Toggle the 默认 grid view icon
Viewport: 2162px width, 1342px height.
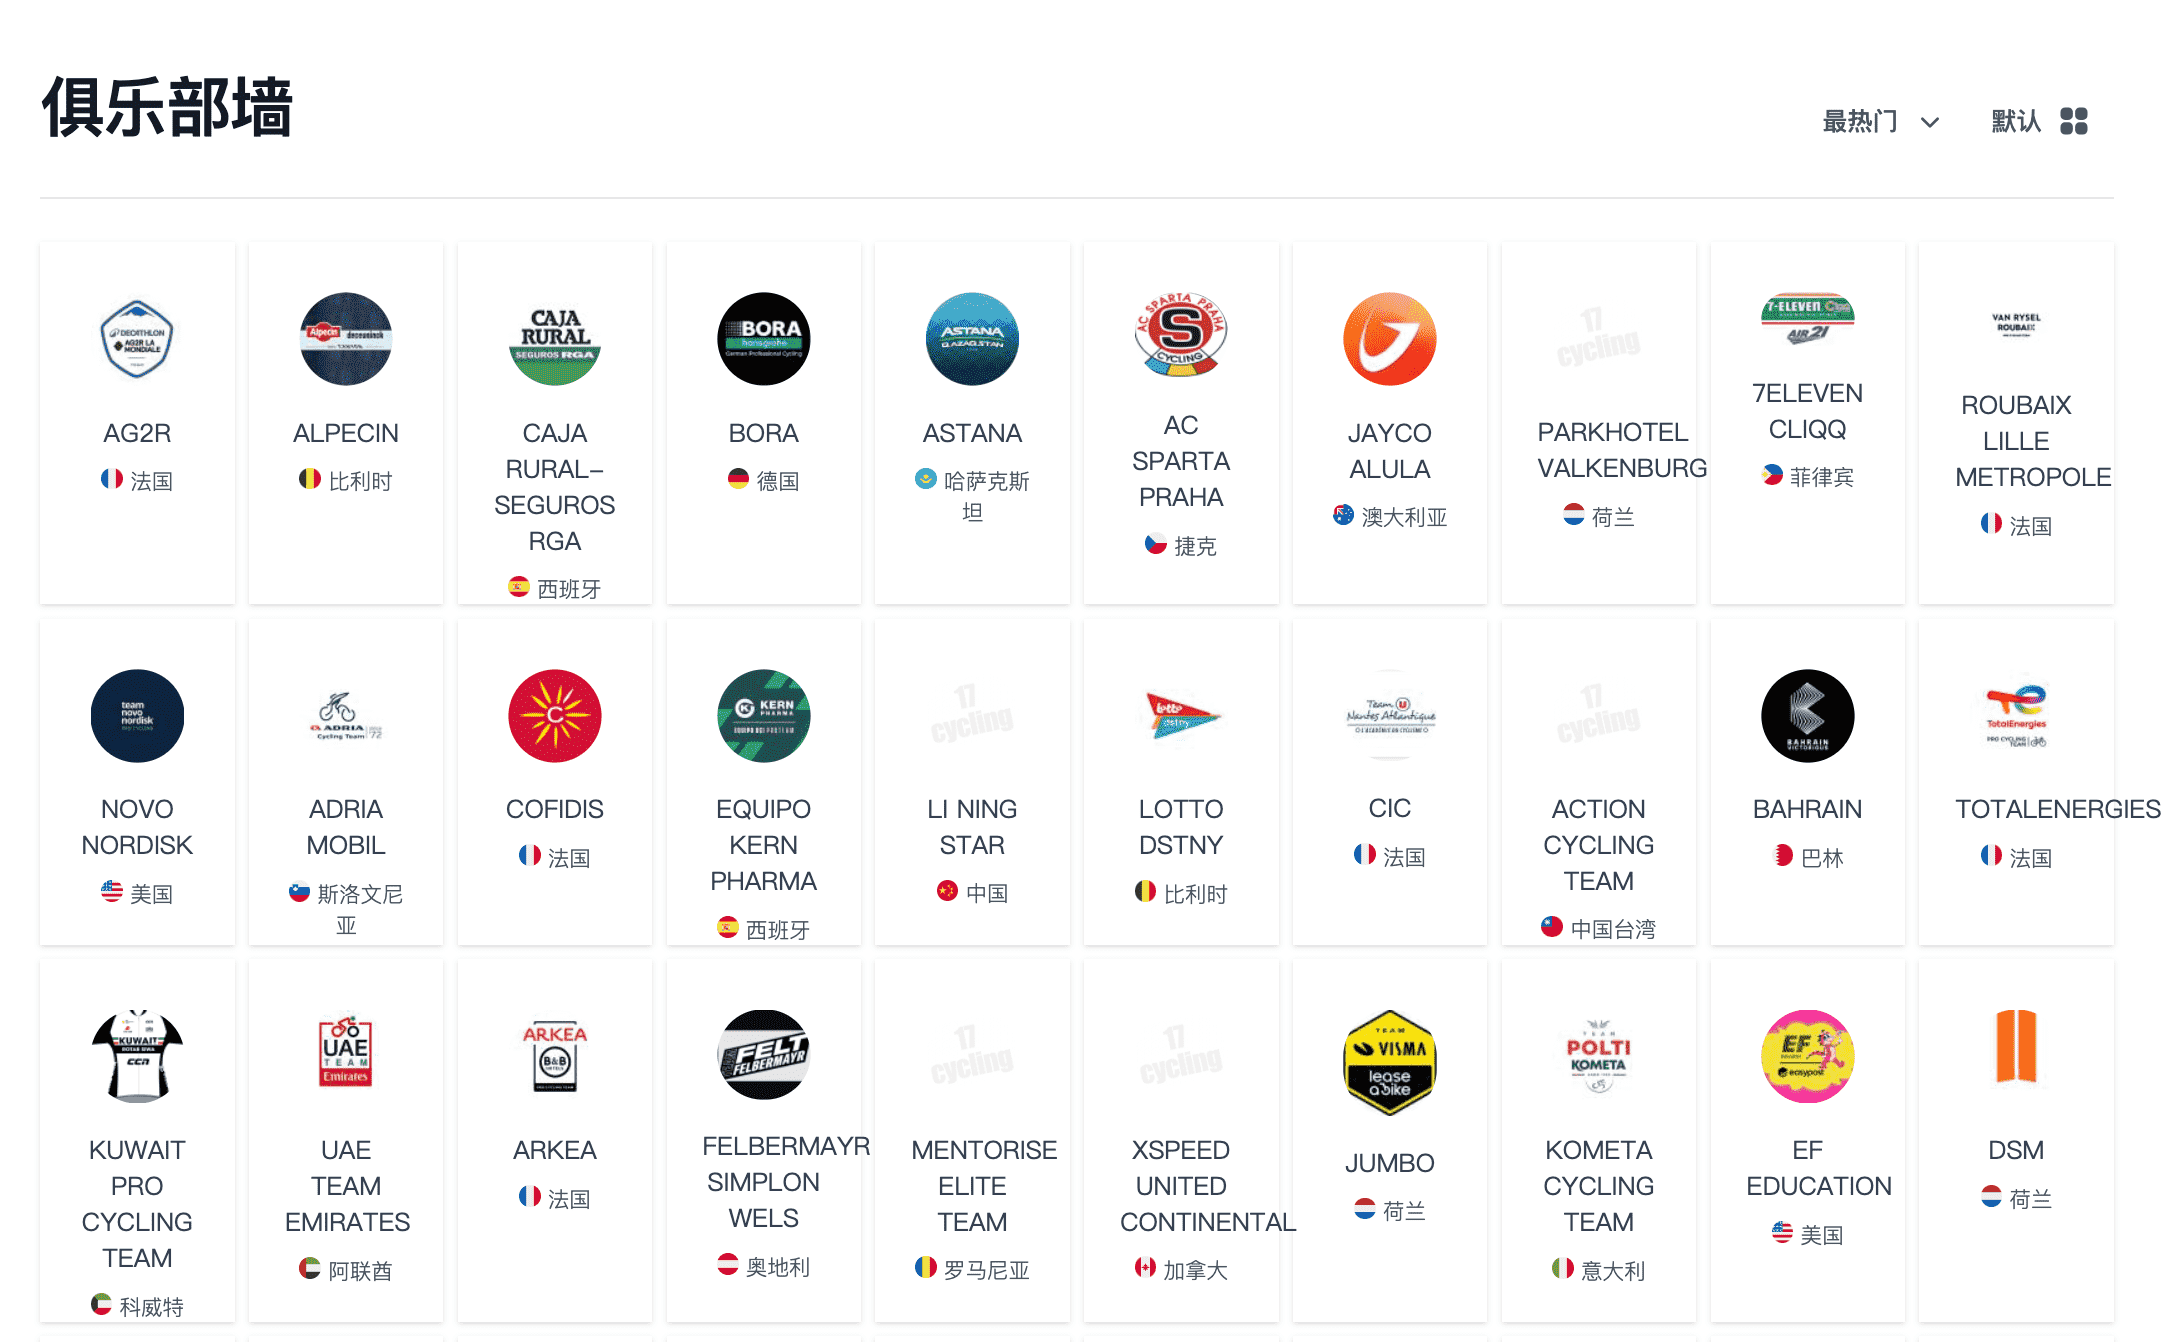point(2074,122)
